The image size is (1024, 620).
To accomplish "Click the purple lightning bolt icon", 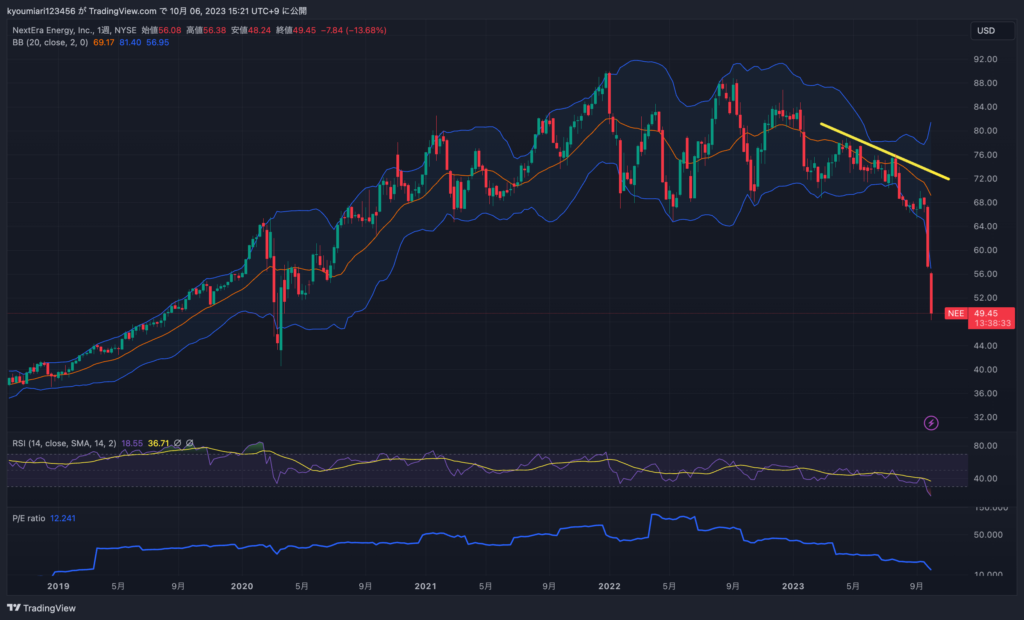I will click(x=931, y=423).
